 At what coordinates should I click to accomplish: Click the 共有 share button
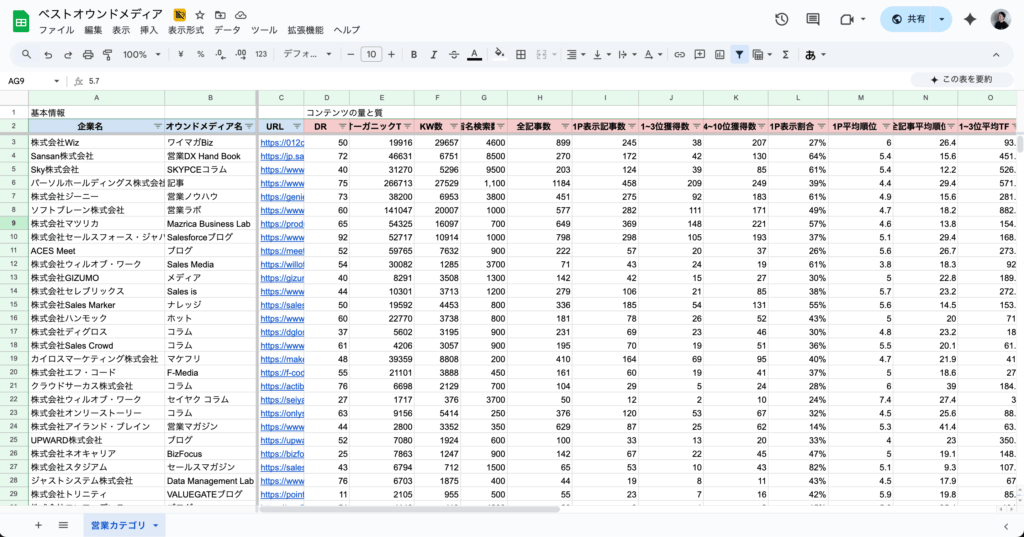click(908, 20)
